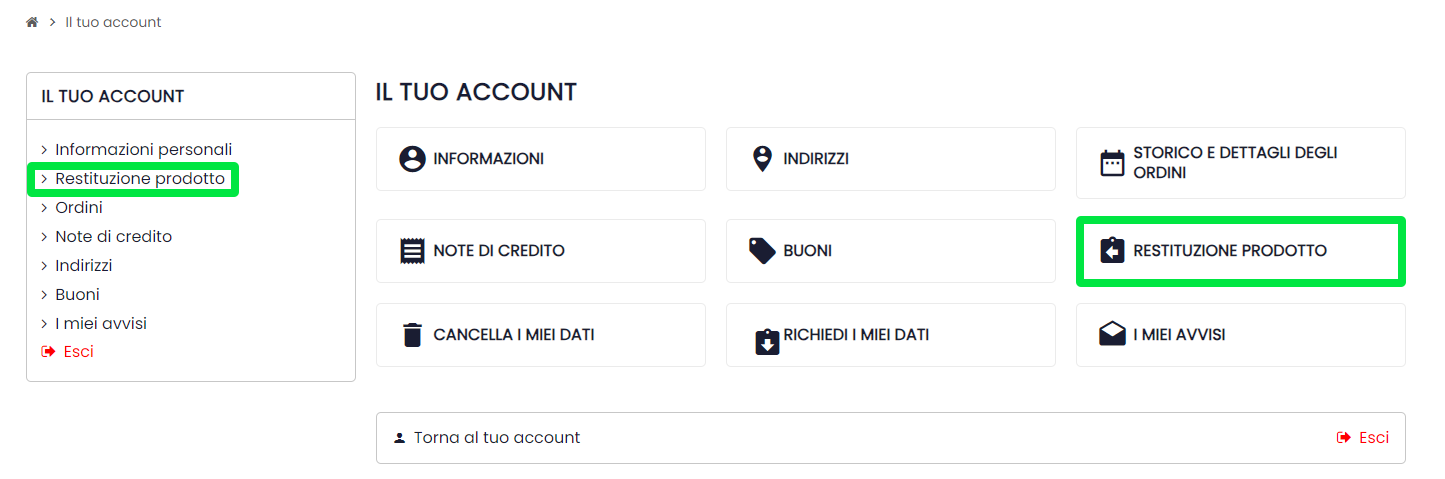1445x479 pixels.
Task: Click the calendar icon for order history
Action: point(1112,163)
